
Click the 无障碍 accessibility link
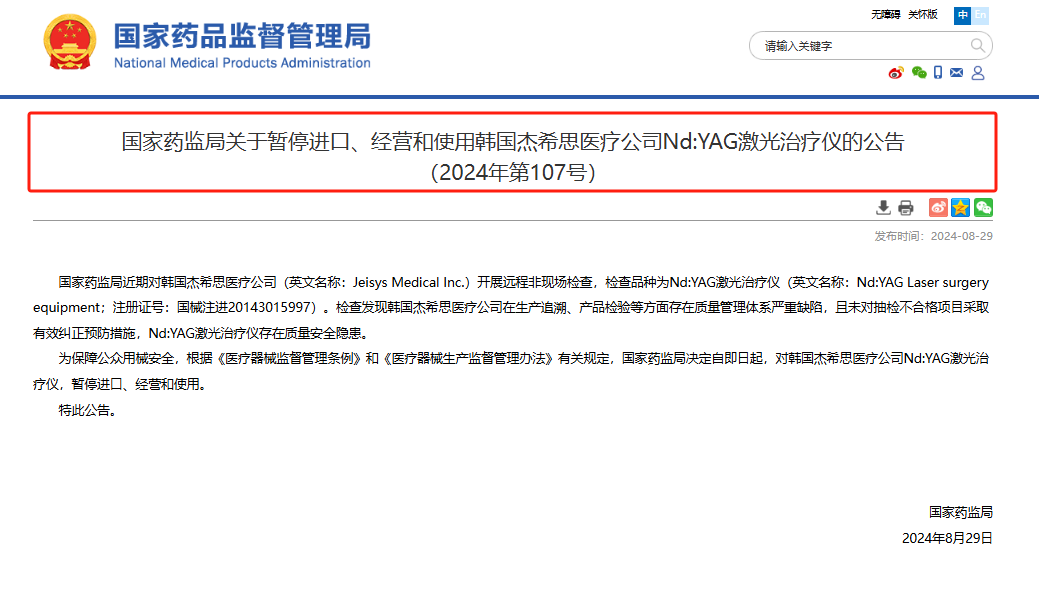coord(885,15)
